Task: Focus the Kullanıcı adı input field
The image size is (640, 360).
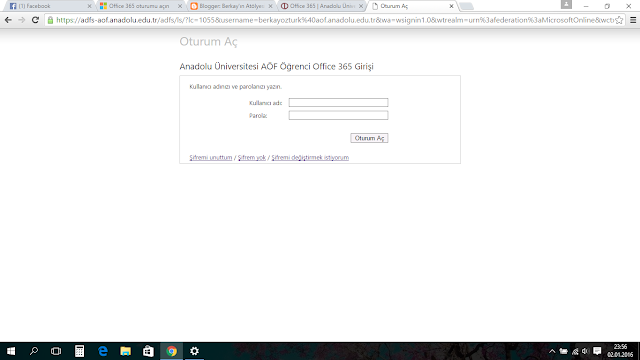Action: (x=338, y=102)
